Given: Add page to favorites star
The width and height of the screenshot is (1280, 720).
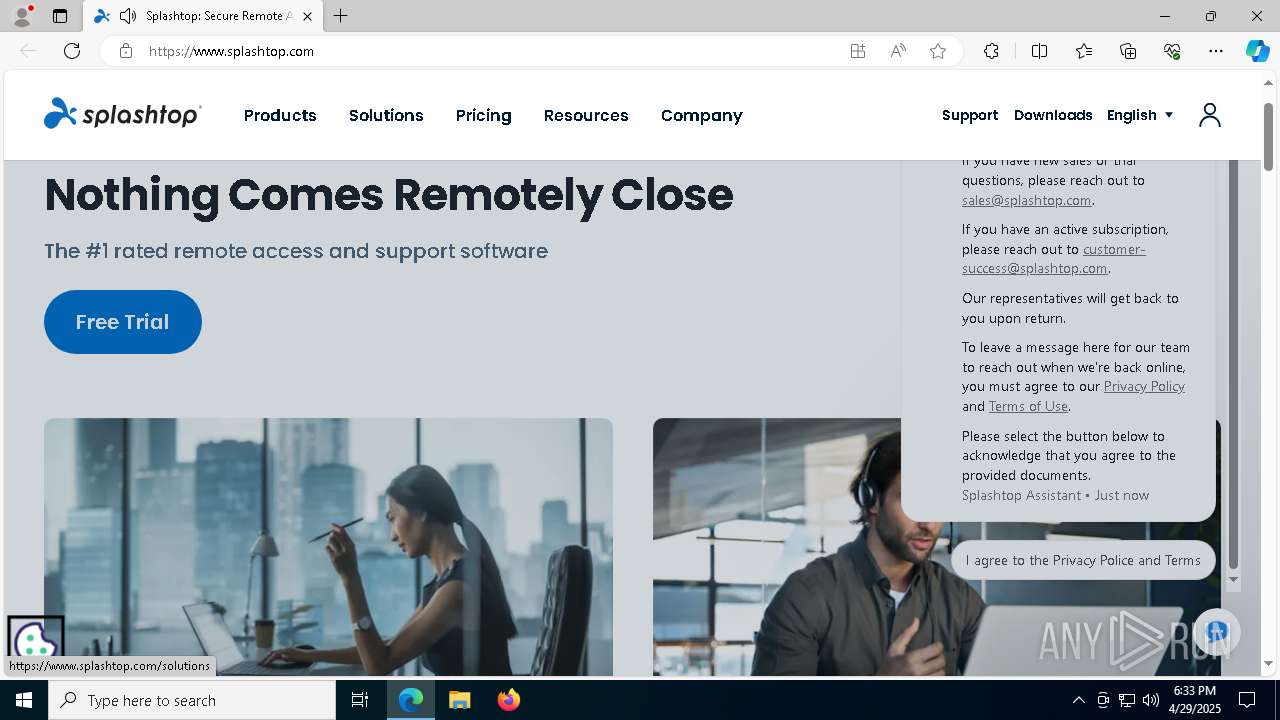Looking at the screenshot, I should [938, 51].
